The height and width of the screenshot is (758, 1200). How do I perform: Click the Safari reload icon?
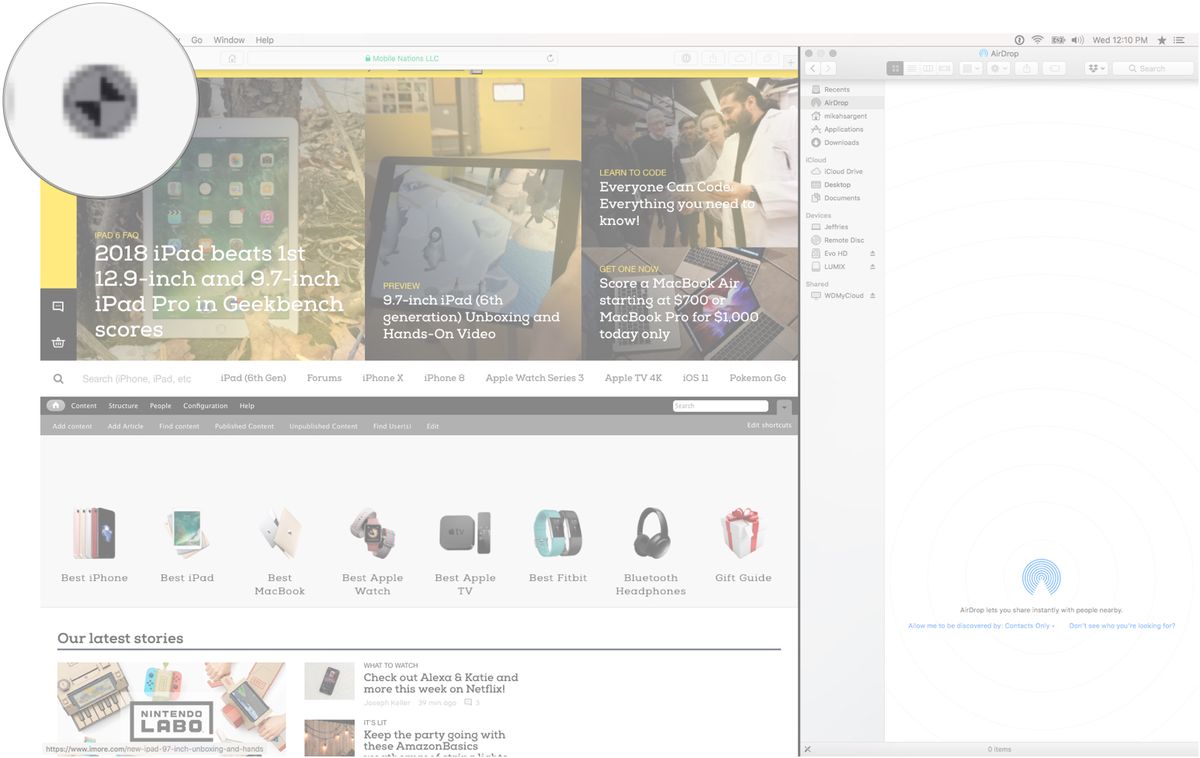tap(550, 59)
